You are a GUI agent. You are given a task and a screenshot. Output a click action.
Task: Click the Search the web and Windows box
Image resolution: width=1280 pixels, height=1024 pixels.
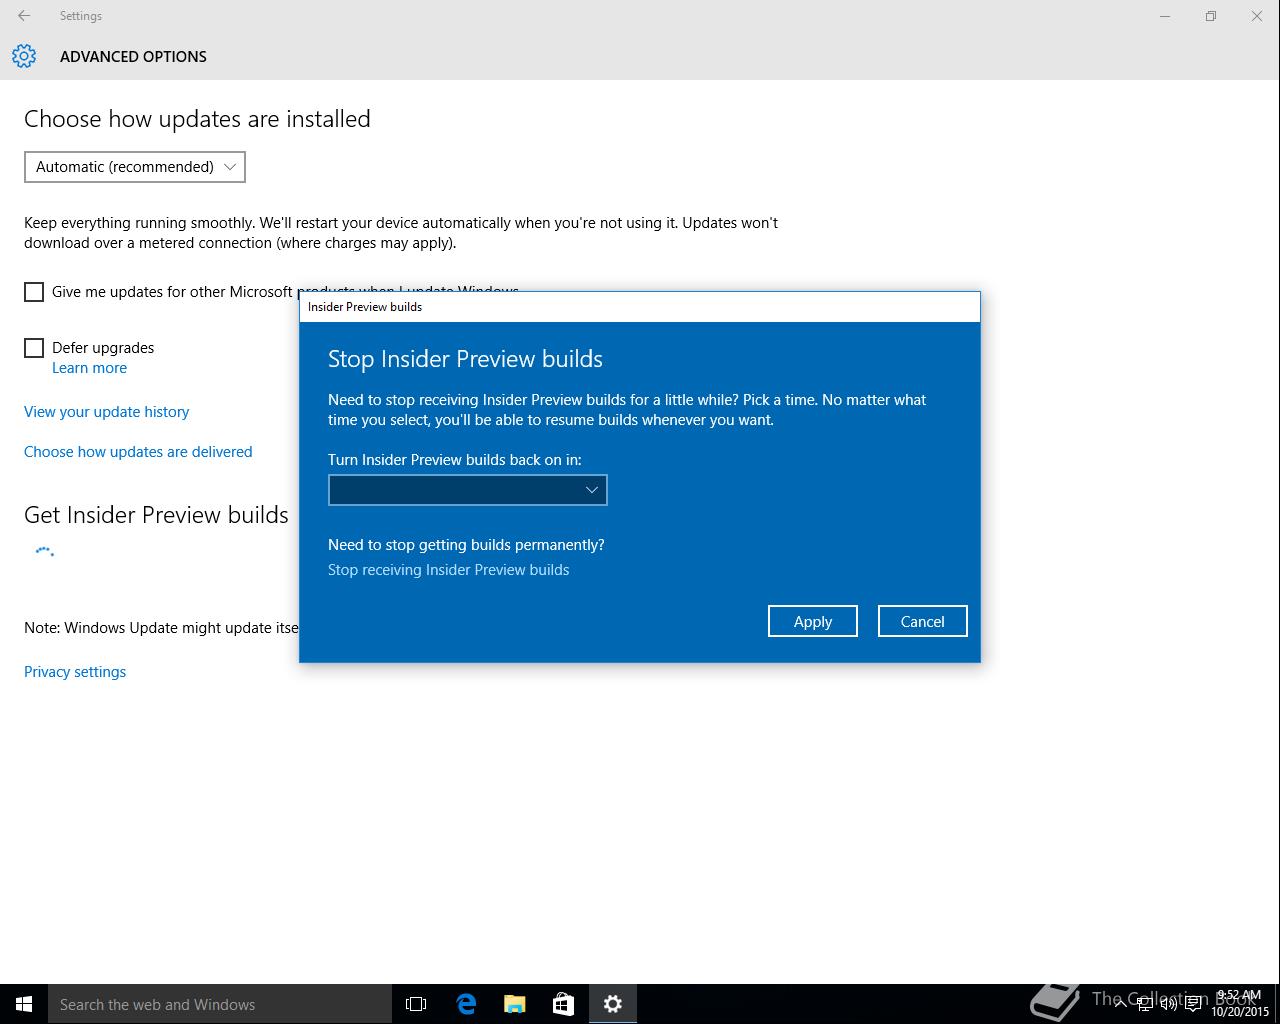click(x=220, y=1004)
